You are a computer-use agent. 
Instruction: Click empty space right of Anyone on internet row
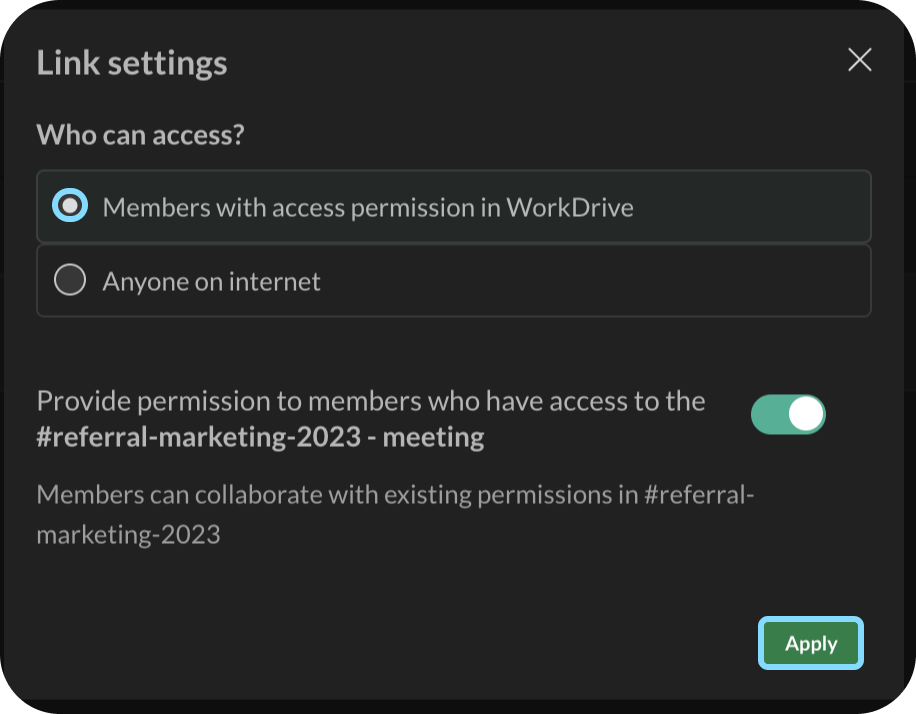pos(600,281)
